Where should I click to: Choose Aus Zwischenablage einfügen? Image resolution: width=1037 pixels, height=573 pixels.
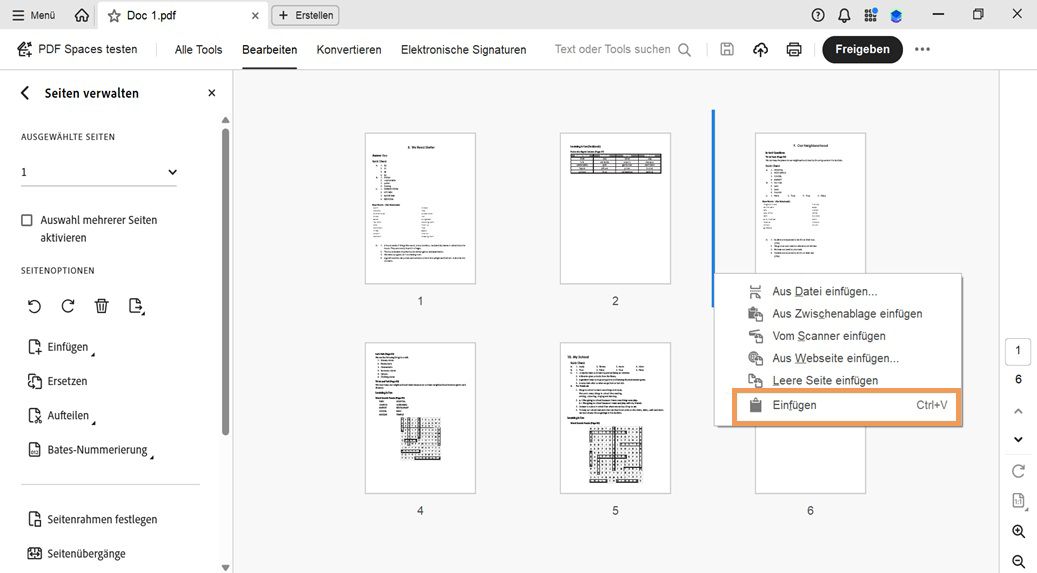[838, 314]
